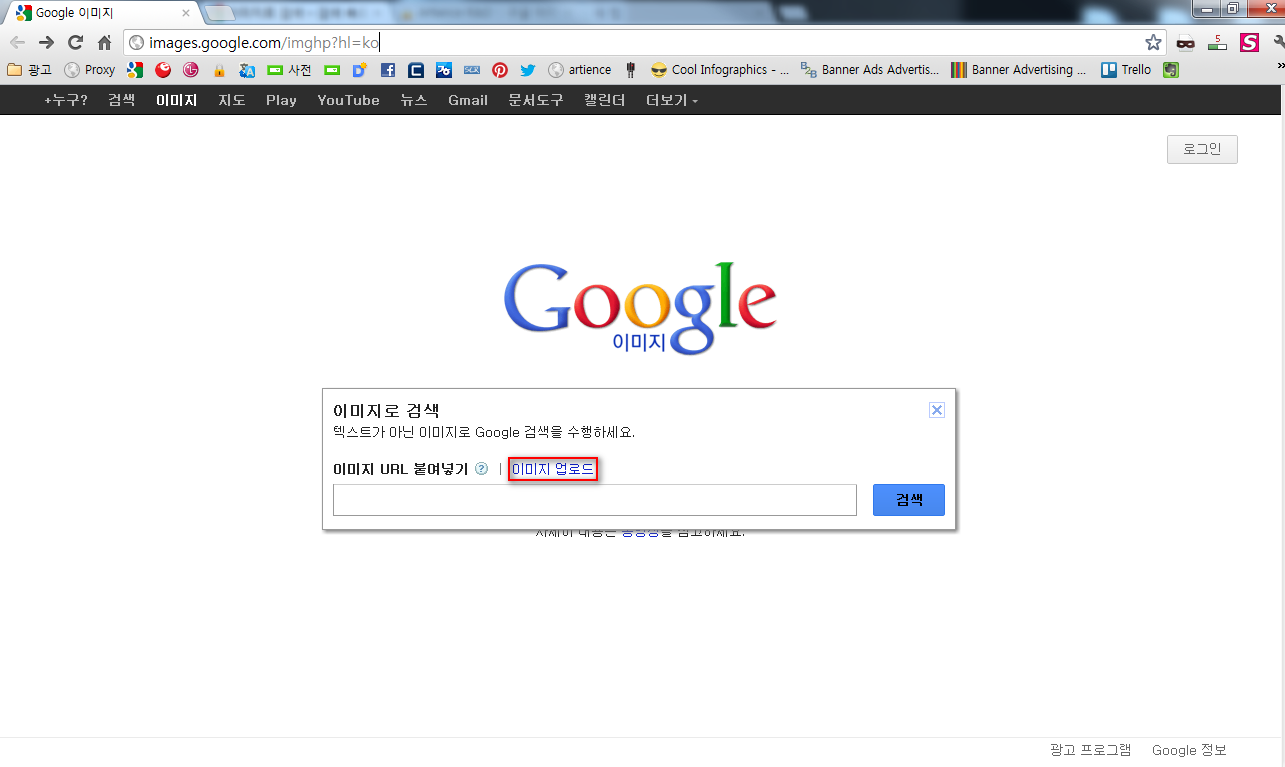Open the extension icon showing number 5
The height and width of the screenshot is (767, 1285).
coord(1217,42)
